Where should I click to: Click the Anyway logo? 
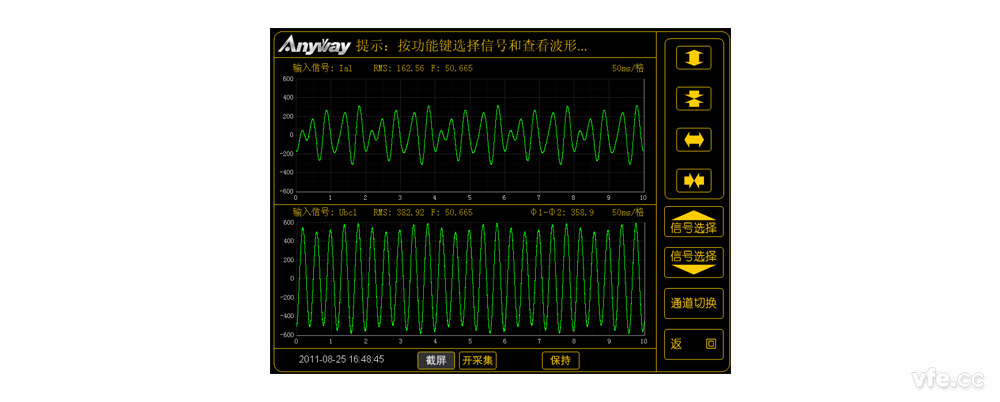tap(312, 46)
